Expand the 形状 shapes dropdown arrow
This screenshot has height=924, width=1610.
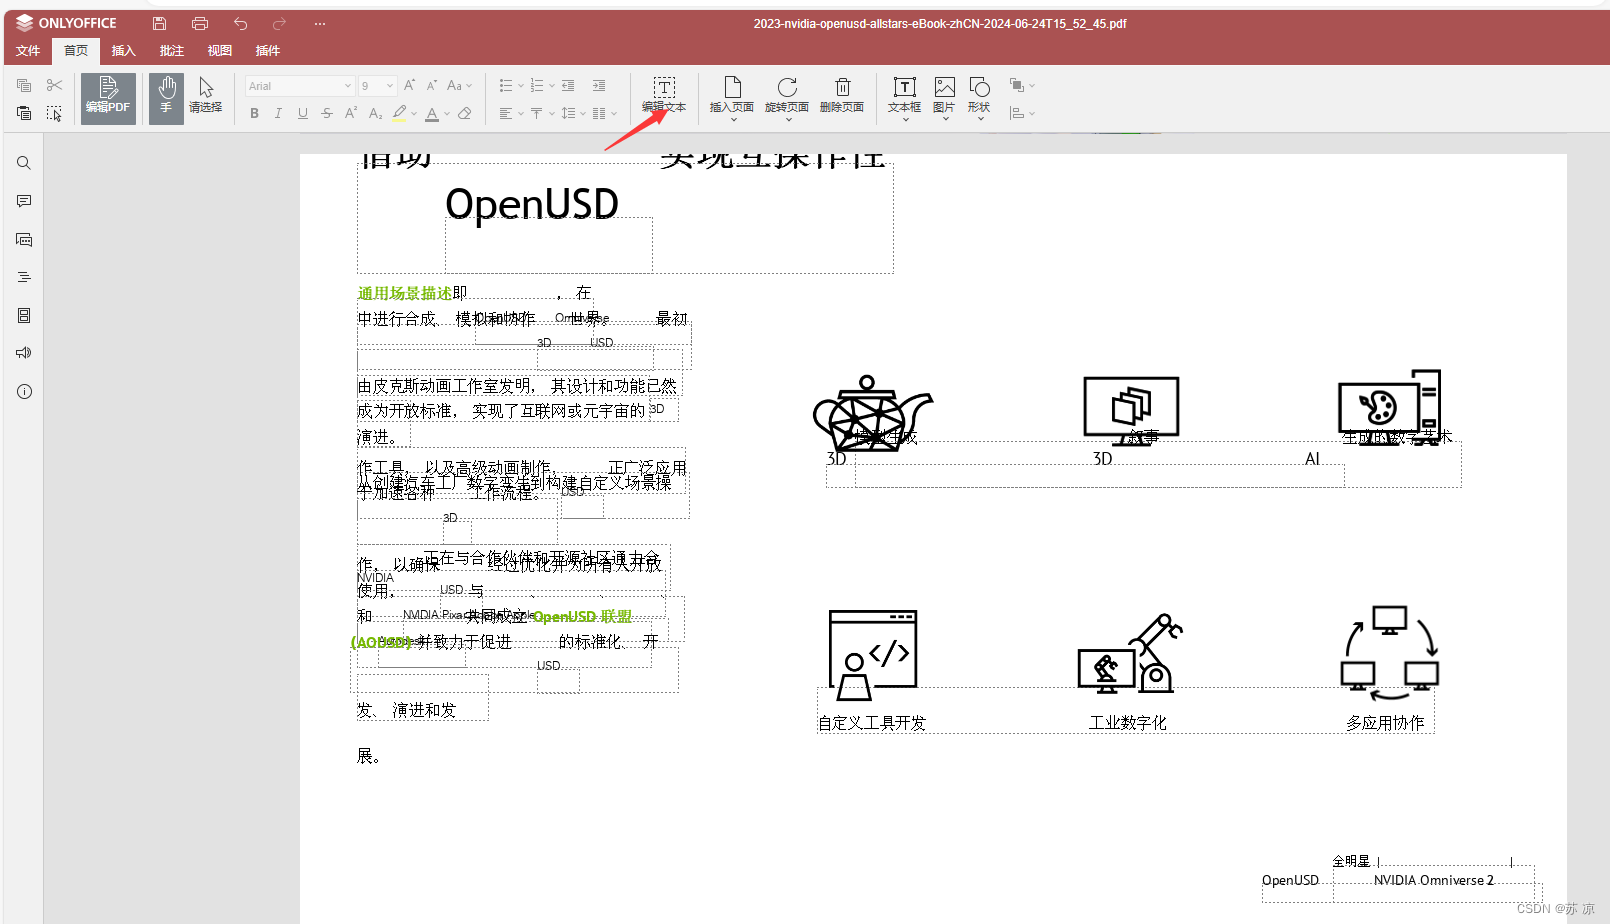tap(980, 119)
